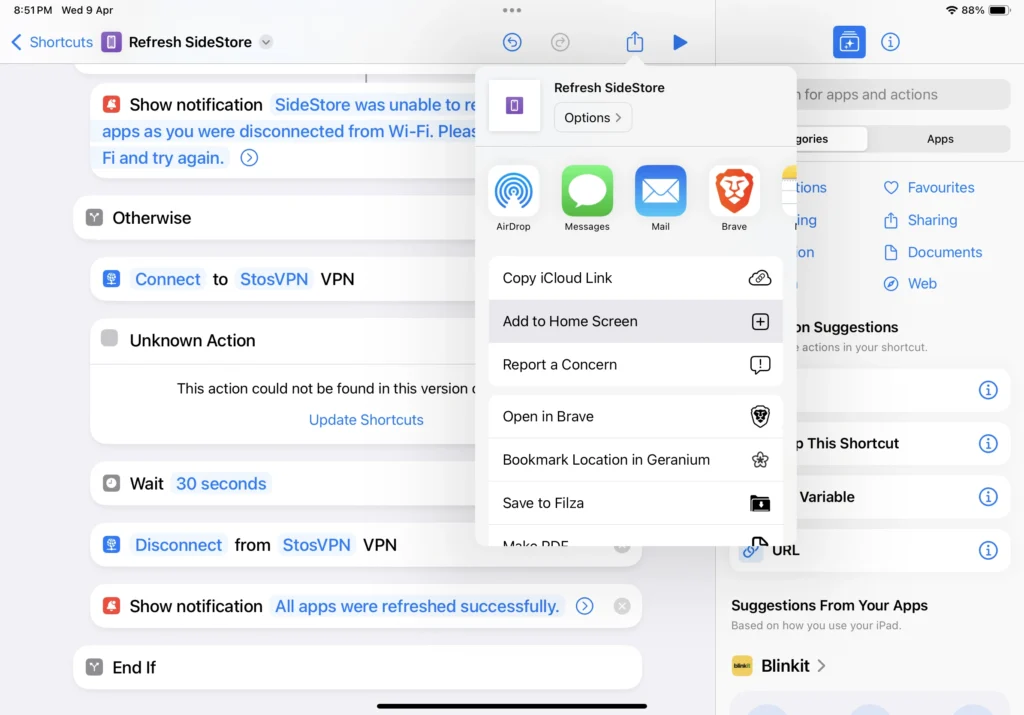This screenshot has width=1024, height=715.
Task: Open the Sharing category
Action: [x=920, y=220]
